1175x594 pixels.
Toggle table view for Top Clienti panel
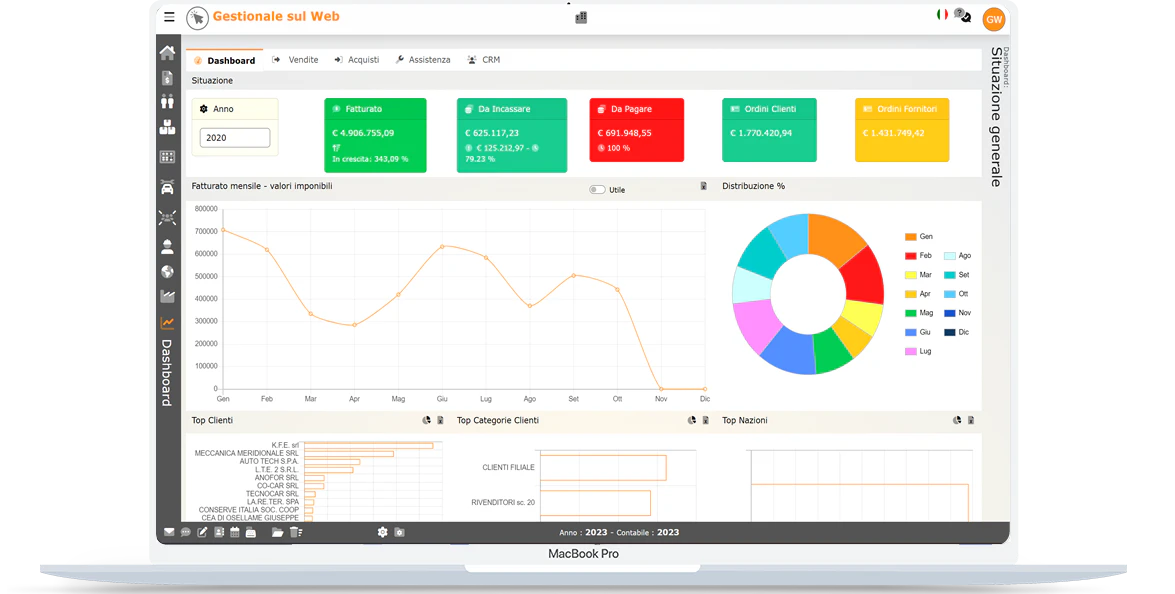click(x=441, y=420)
